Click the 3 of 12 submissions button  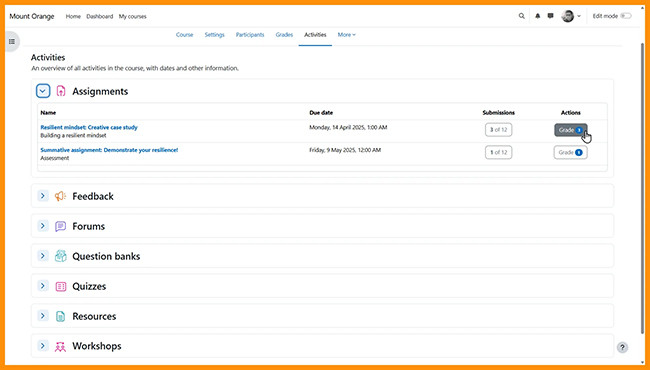[x=499, y=130]
